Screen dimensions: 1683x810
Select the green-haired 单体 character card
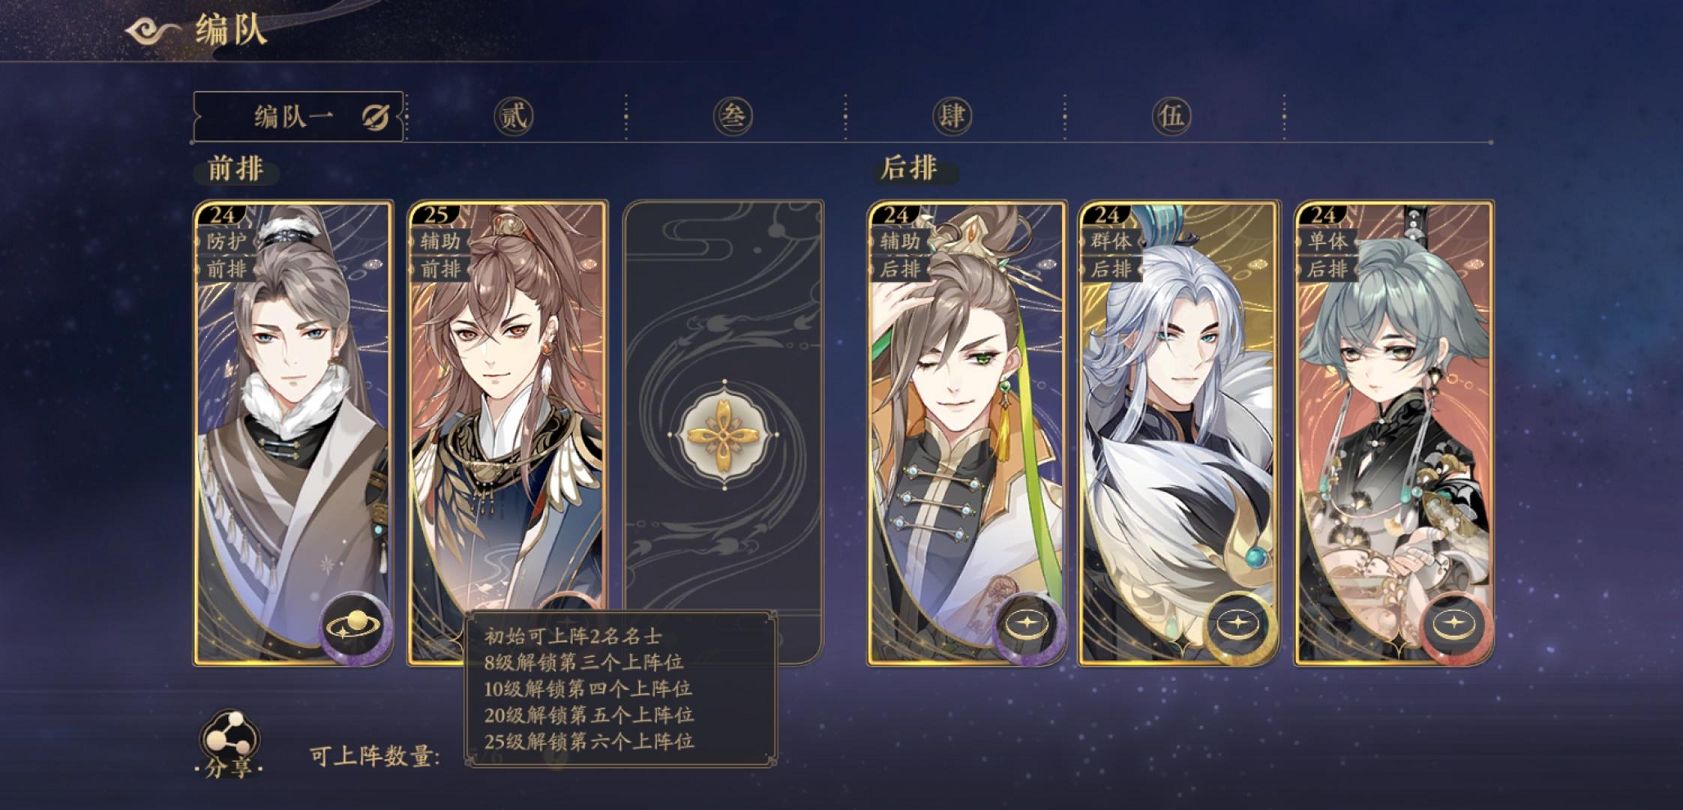[x=1394, y=433]
